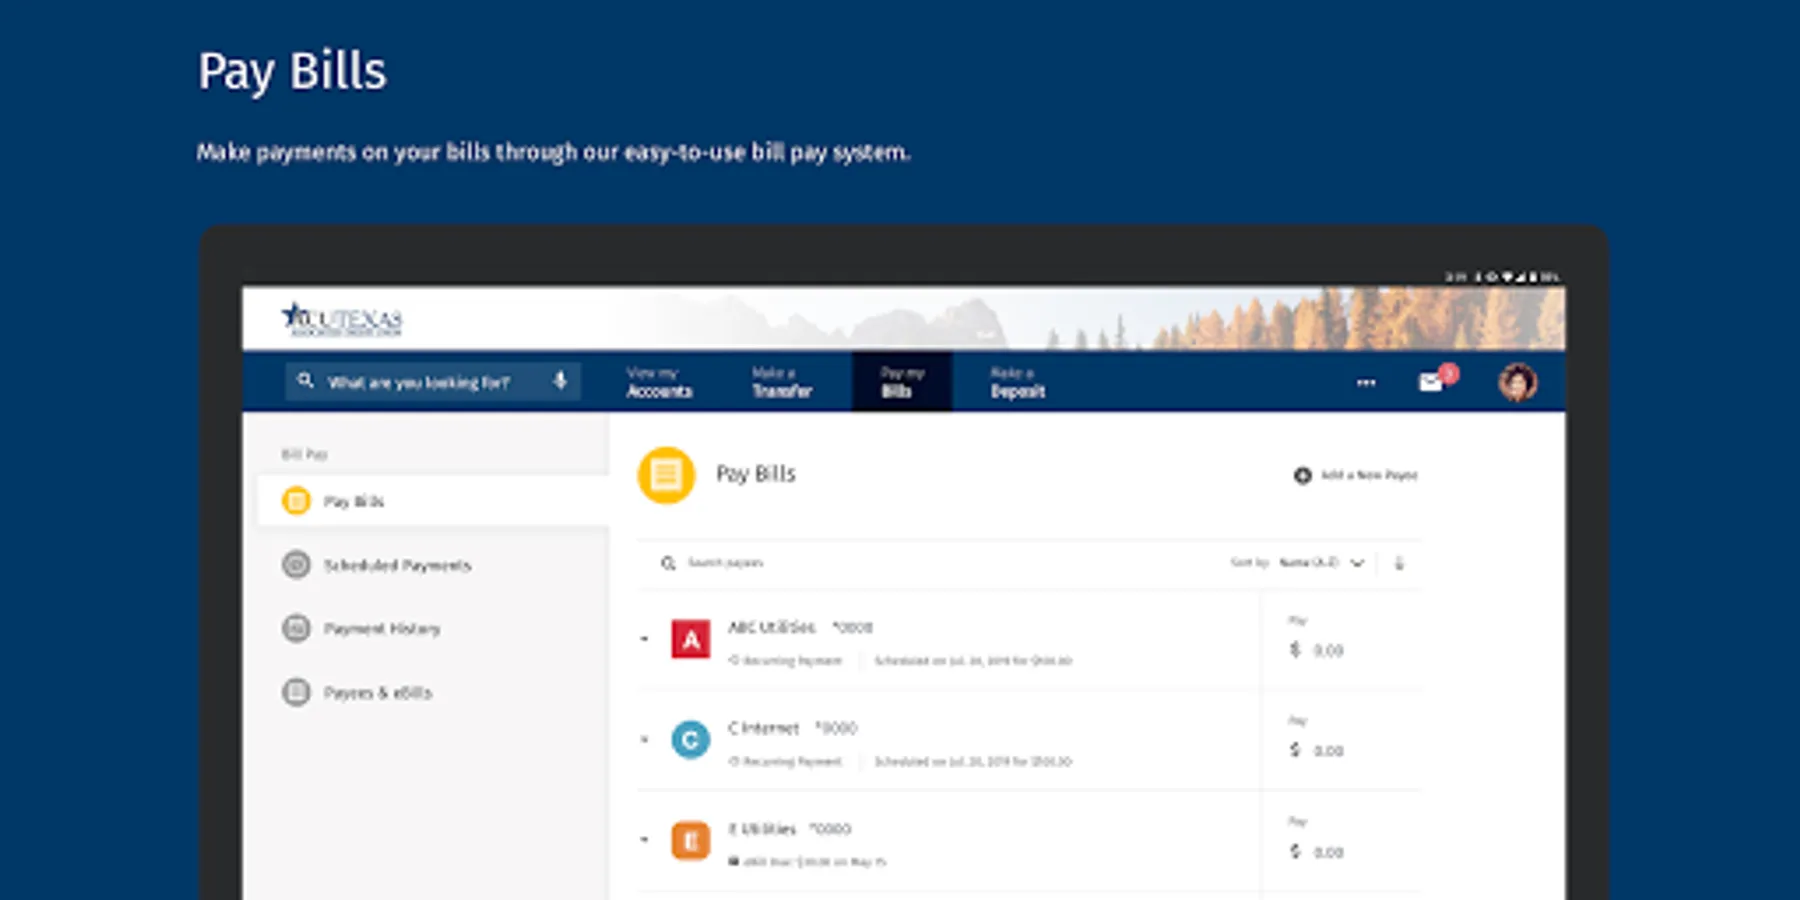This screenshot has width=1800, height=900.
Task: Click the What are you looking for search box
Action: pyautogui.click(x=433, y=381)
